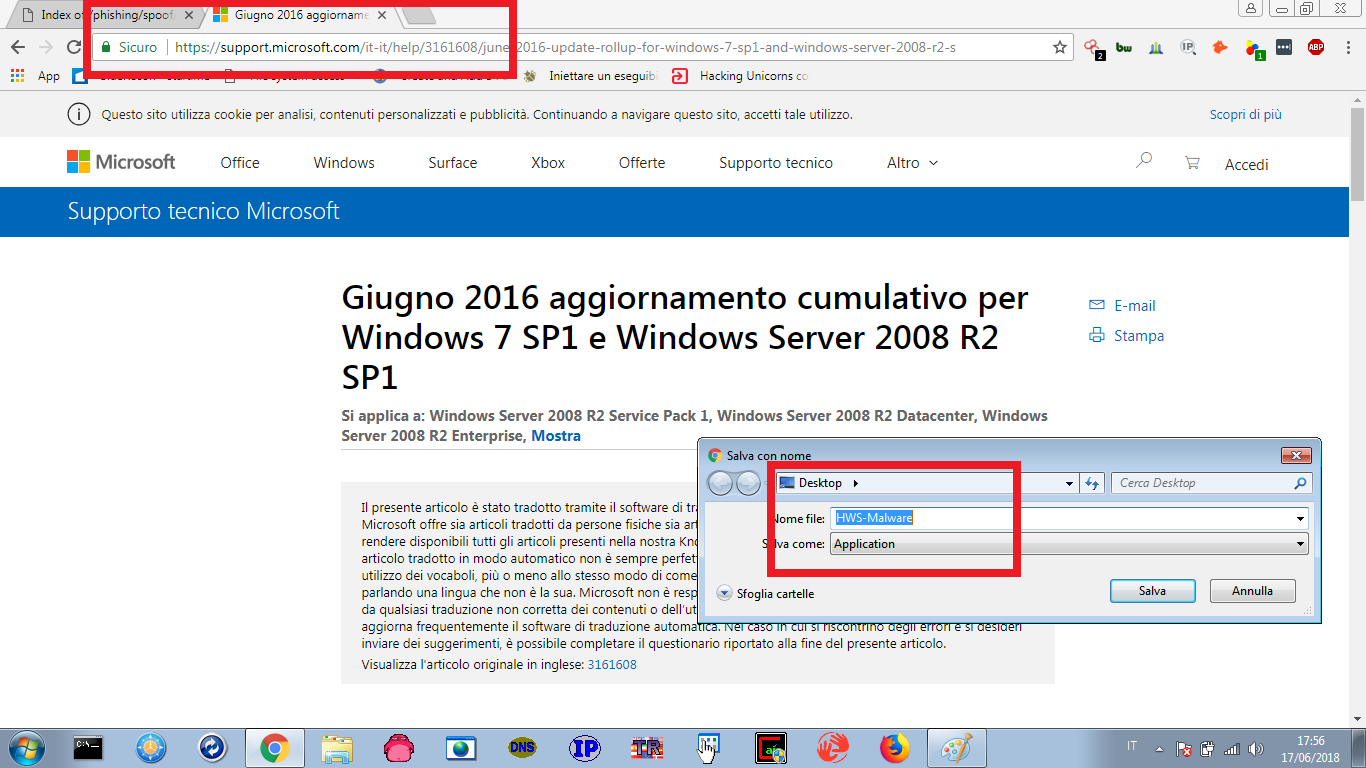Viewport: 1366px width, 768px height.
Task: Open the BuiltWith 'bw' extension icon
Action: tap(1124, 47)
